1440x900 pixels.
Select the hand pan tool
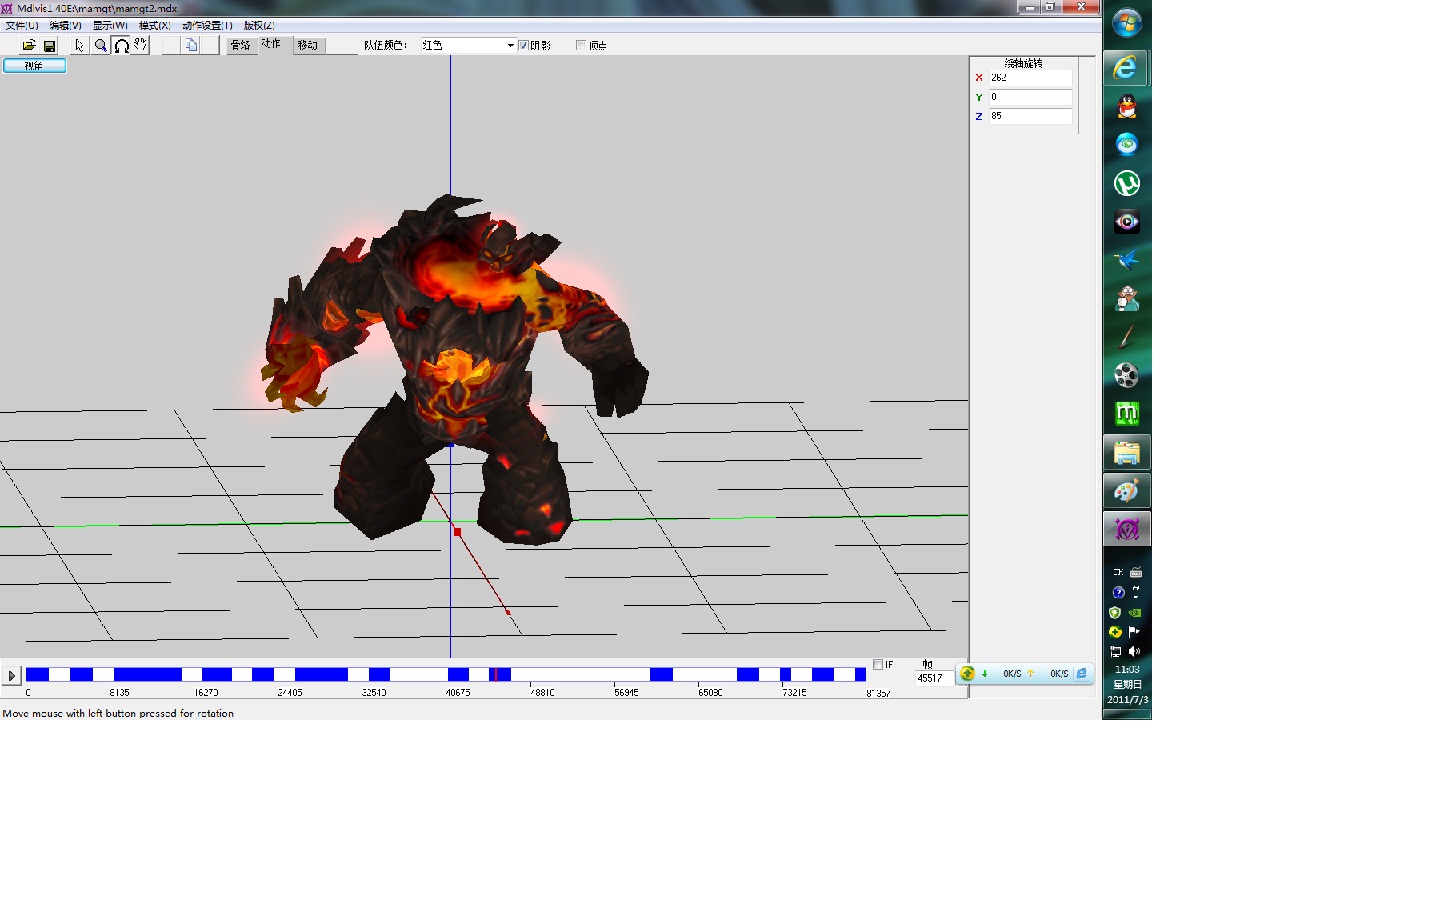pos(140,45)
